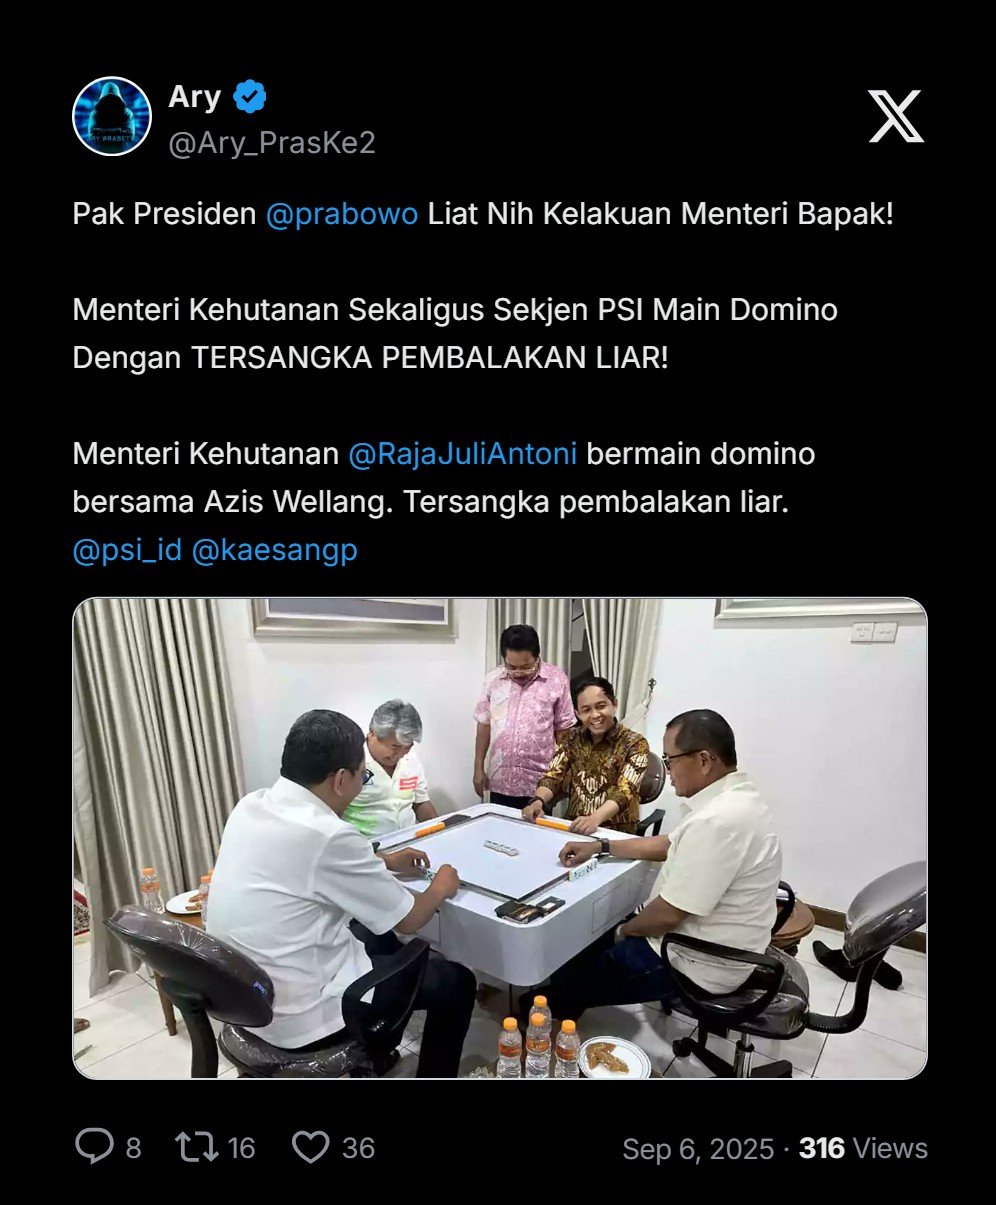Viewport: 996px width, 1205px height.
Task: Like the post with the heart icon
Action: pyautogui.click(x=311, y=1147)
